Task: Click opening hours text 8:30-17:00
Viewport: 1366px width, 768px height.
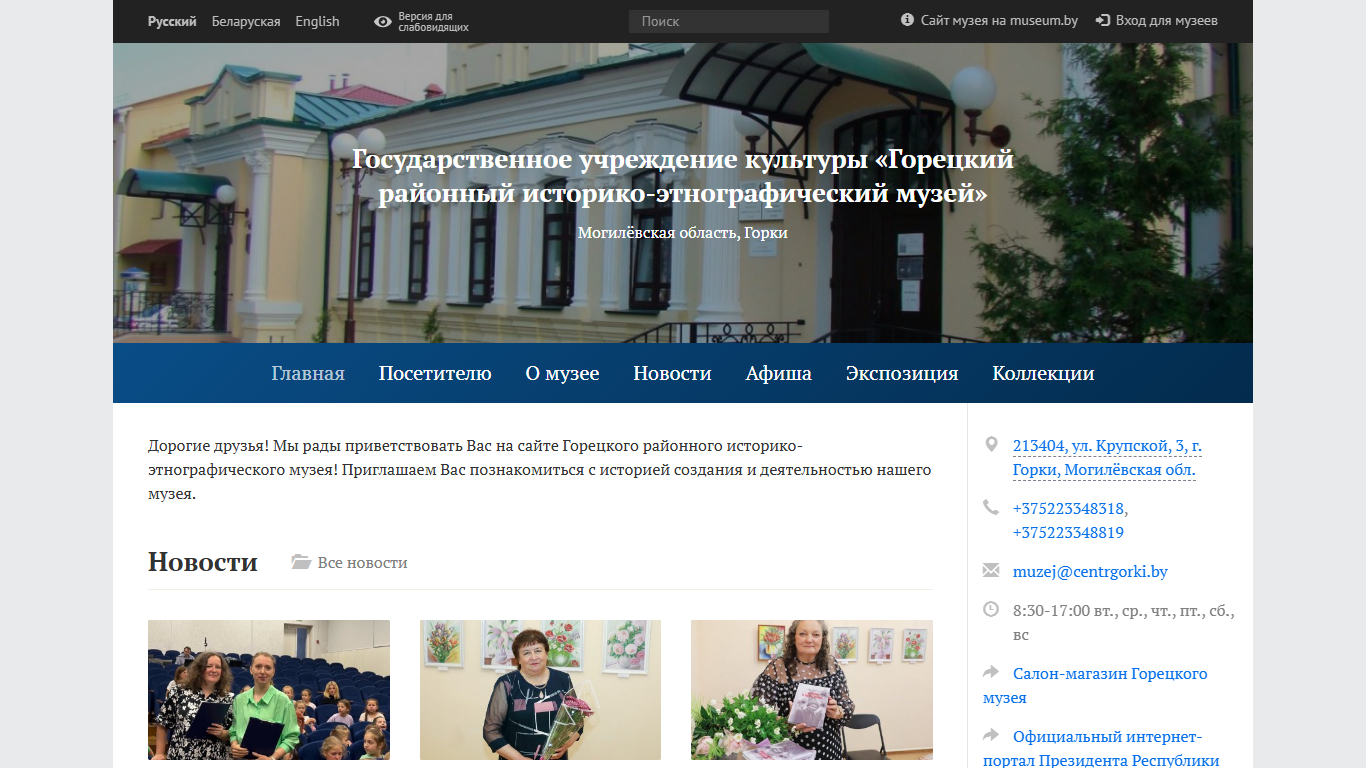Action: 1124,622
